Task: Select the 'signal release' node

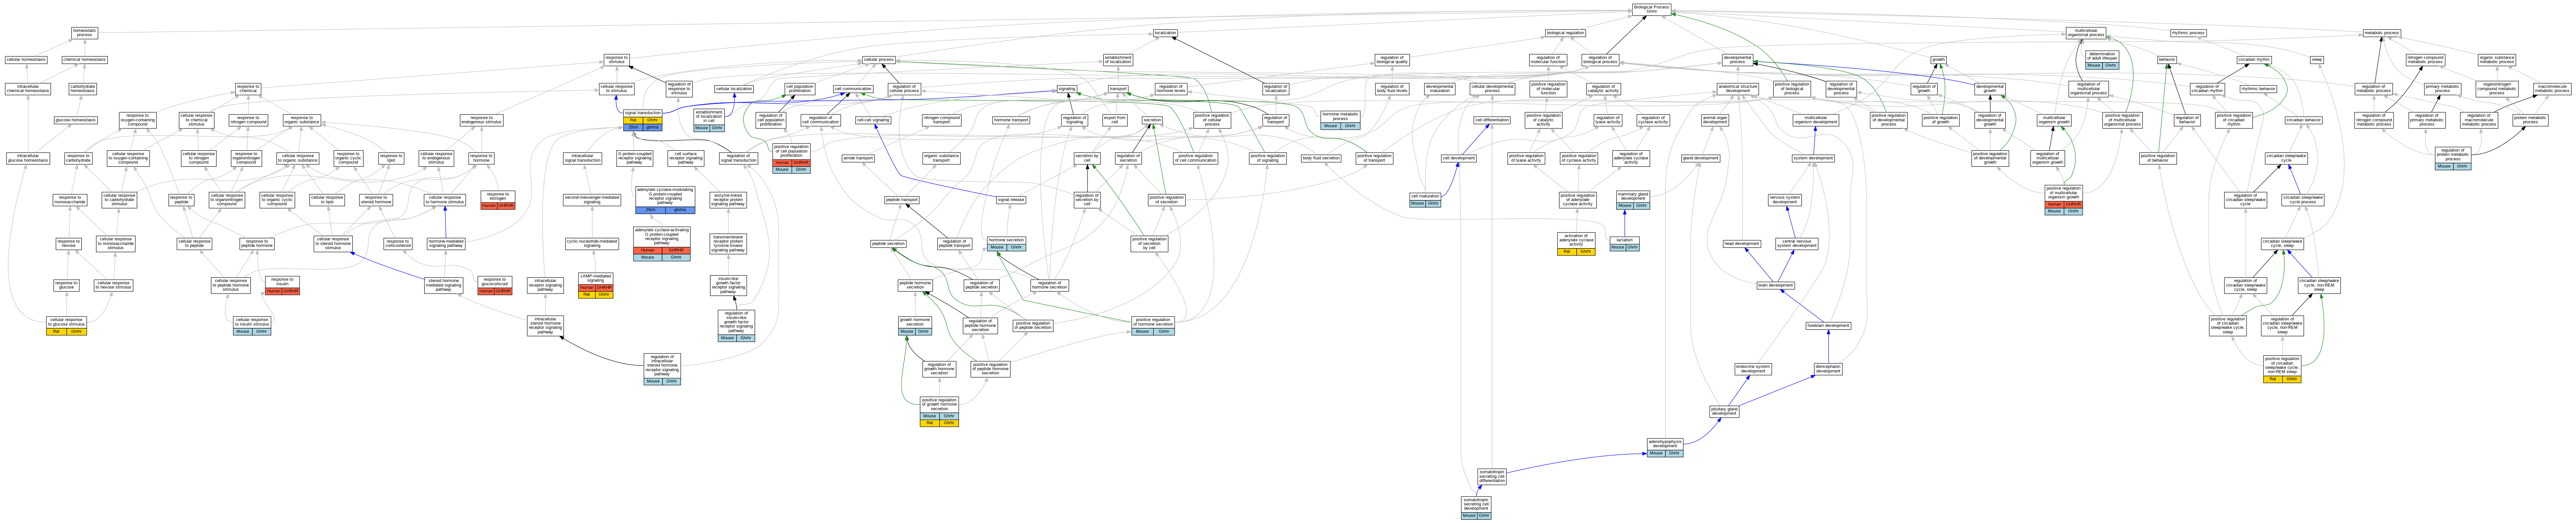Action: click(x=1011, y=200)
